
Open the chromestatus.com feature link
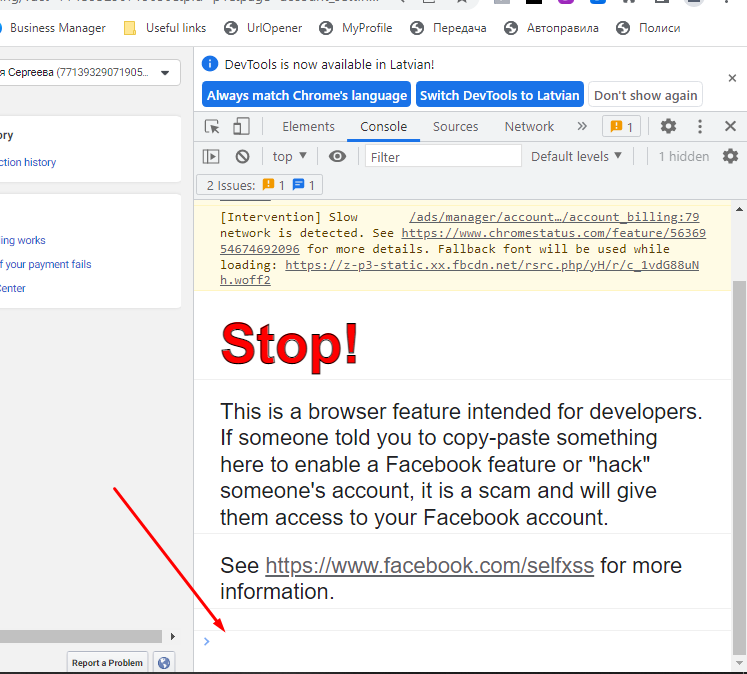click(554, 233)
